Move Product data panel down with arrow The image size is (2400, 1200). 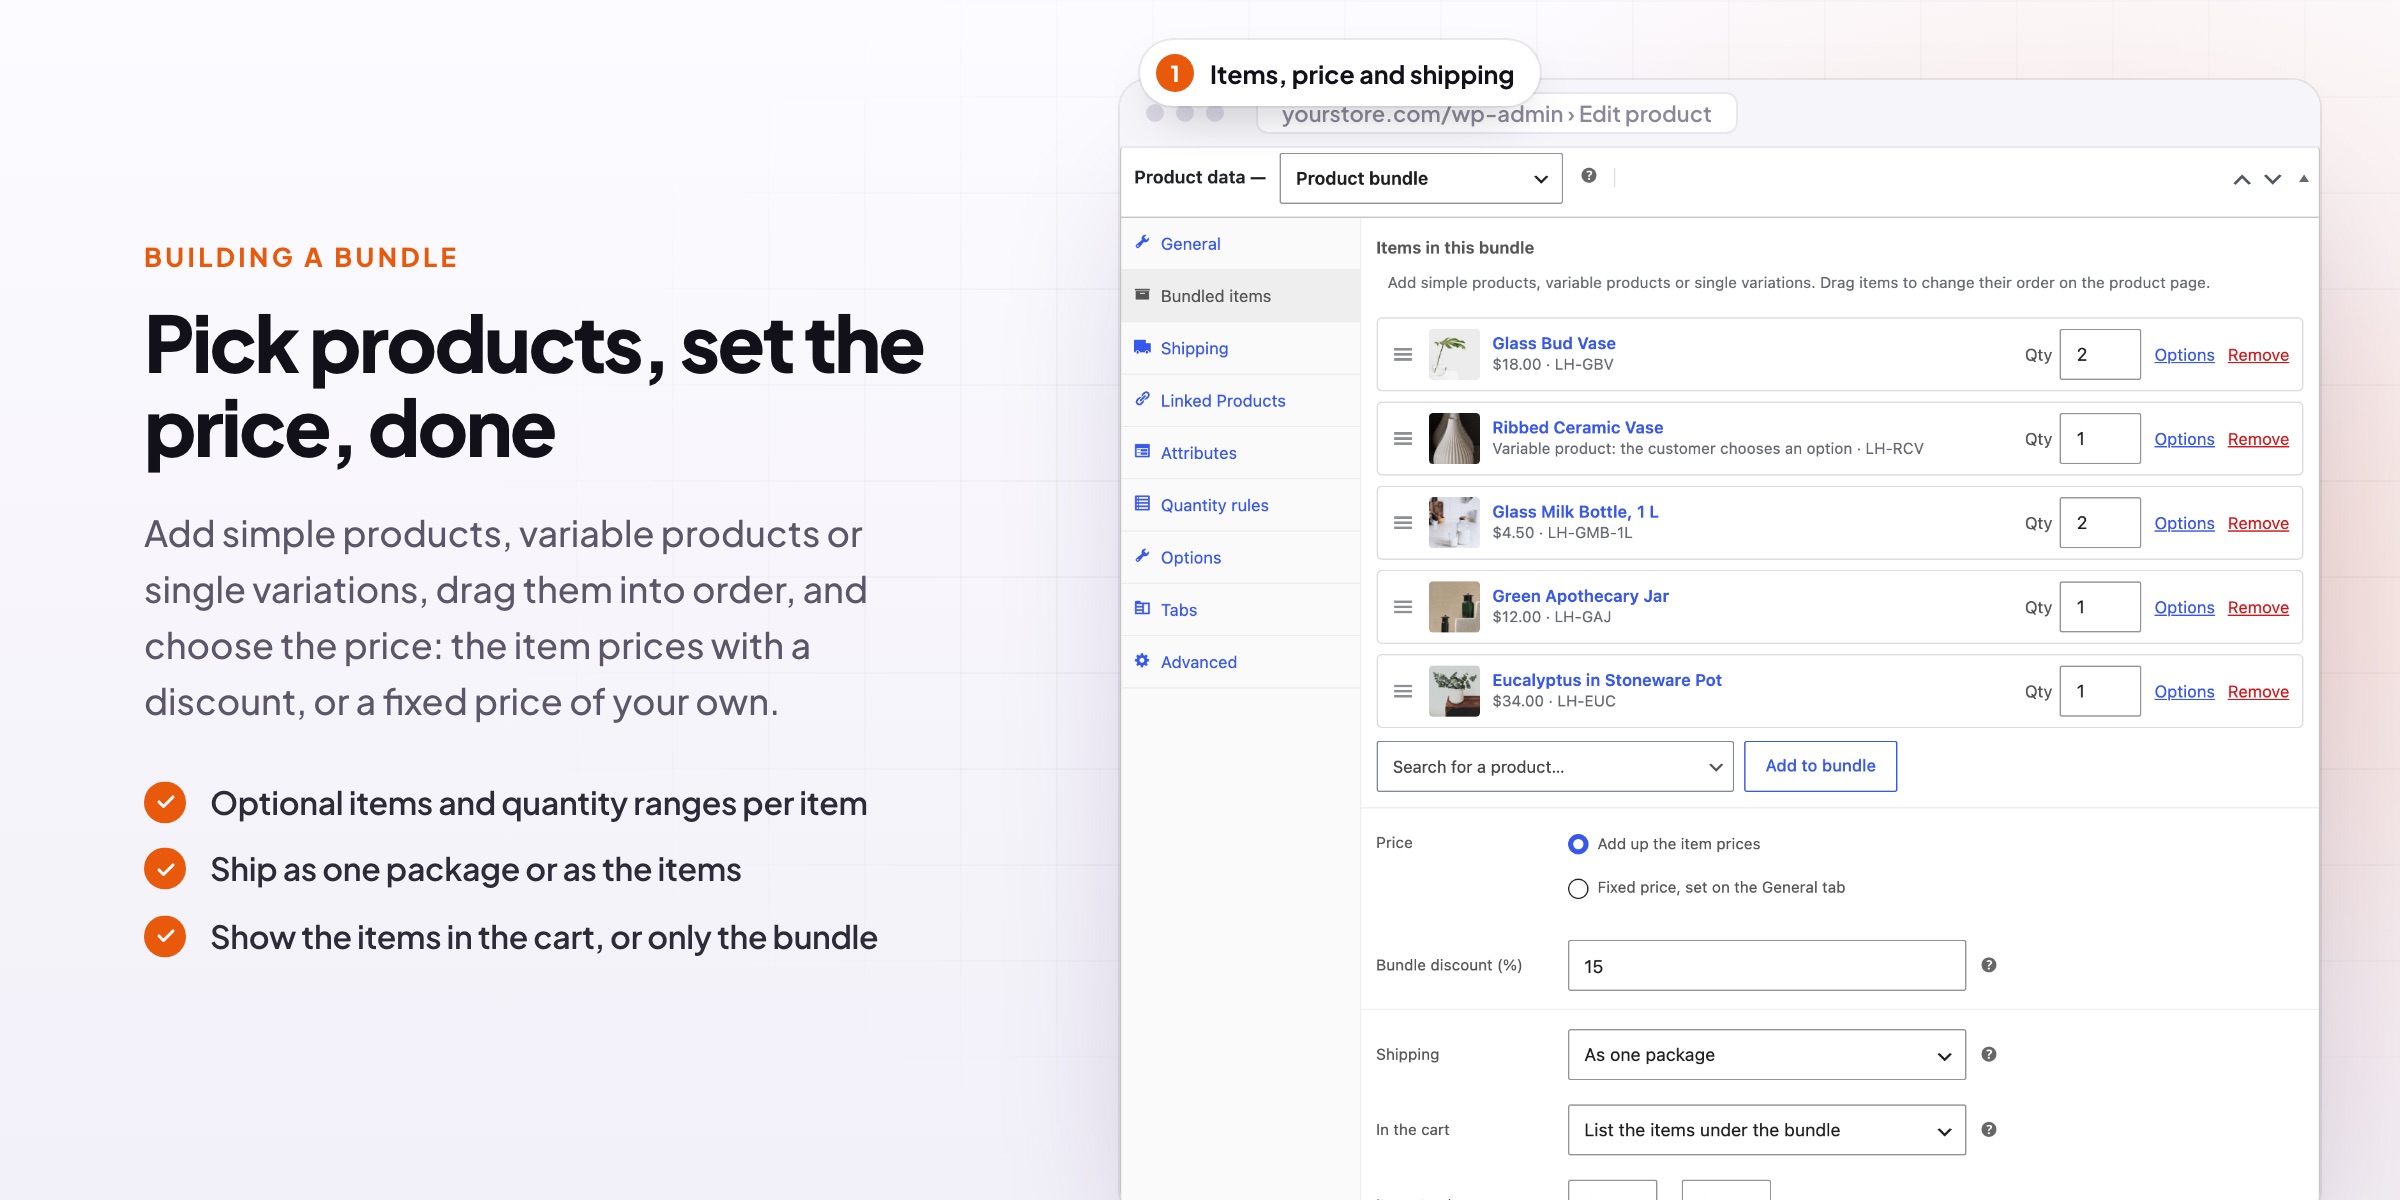2273,179
